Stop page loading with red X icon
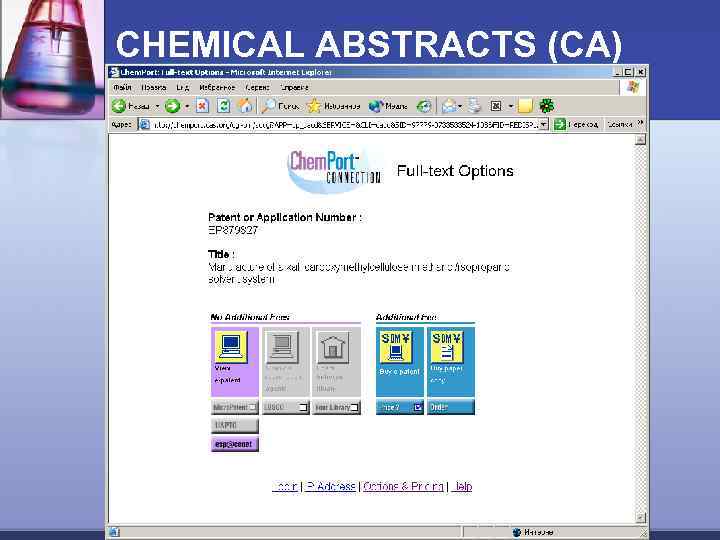This screenshot has width=720, height=540. coord(202,106)
